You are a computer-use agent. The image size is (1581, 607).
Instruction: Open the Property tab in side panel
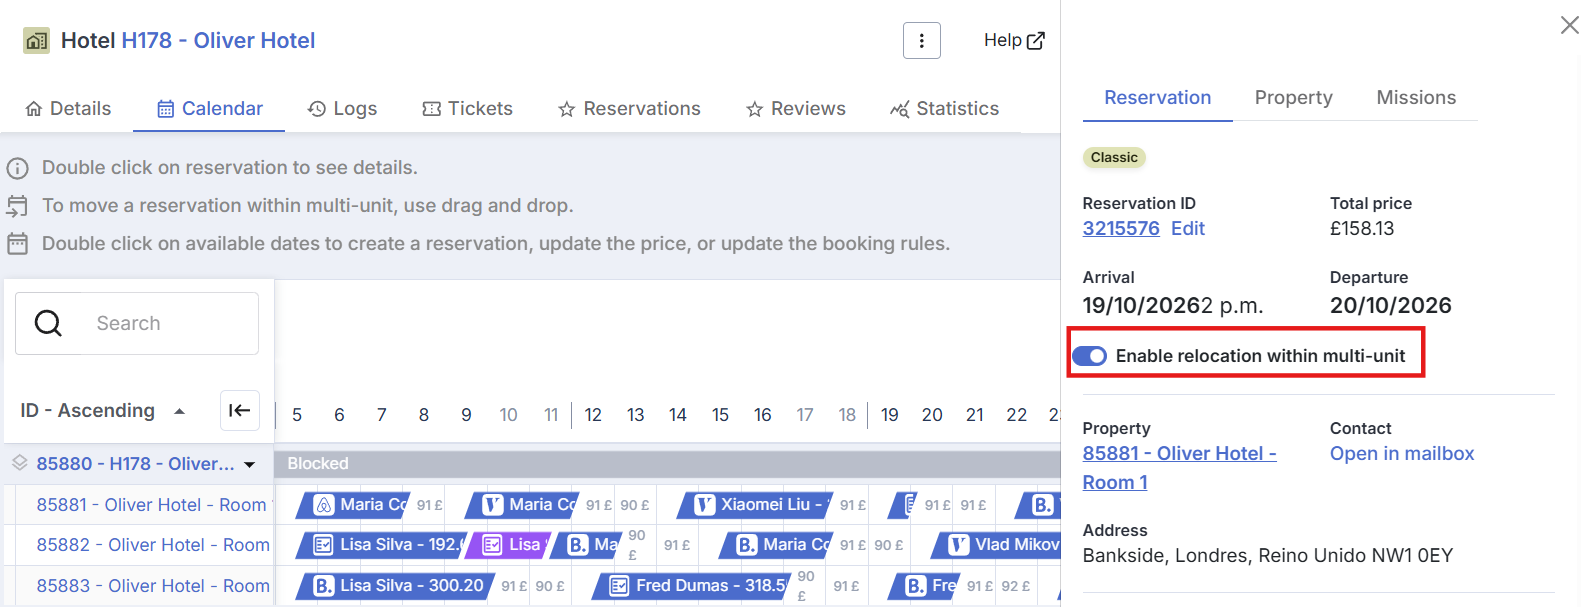[1293, 98]
